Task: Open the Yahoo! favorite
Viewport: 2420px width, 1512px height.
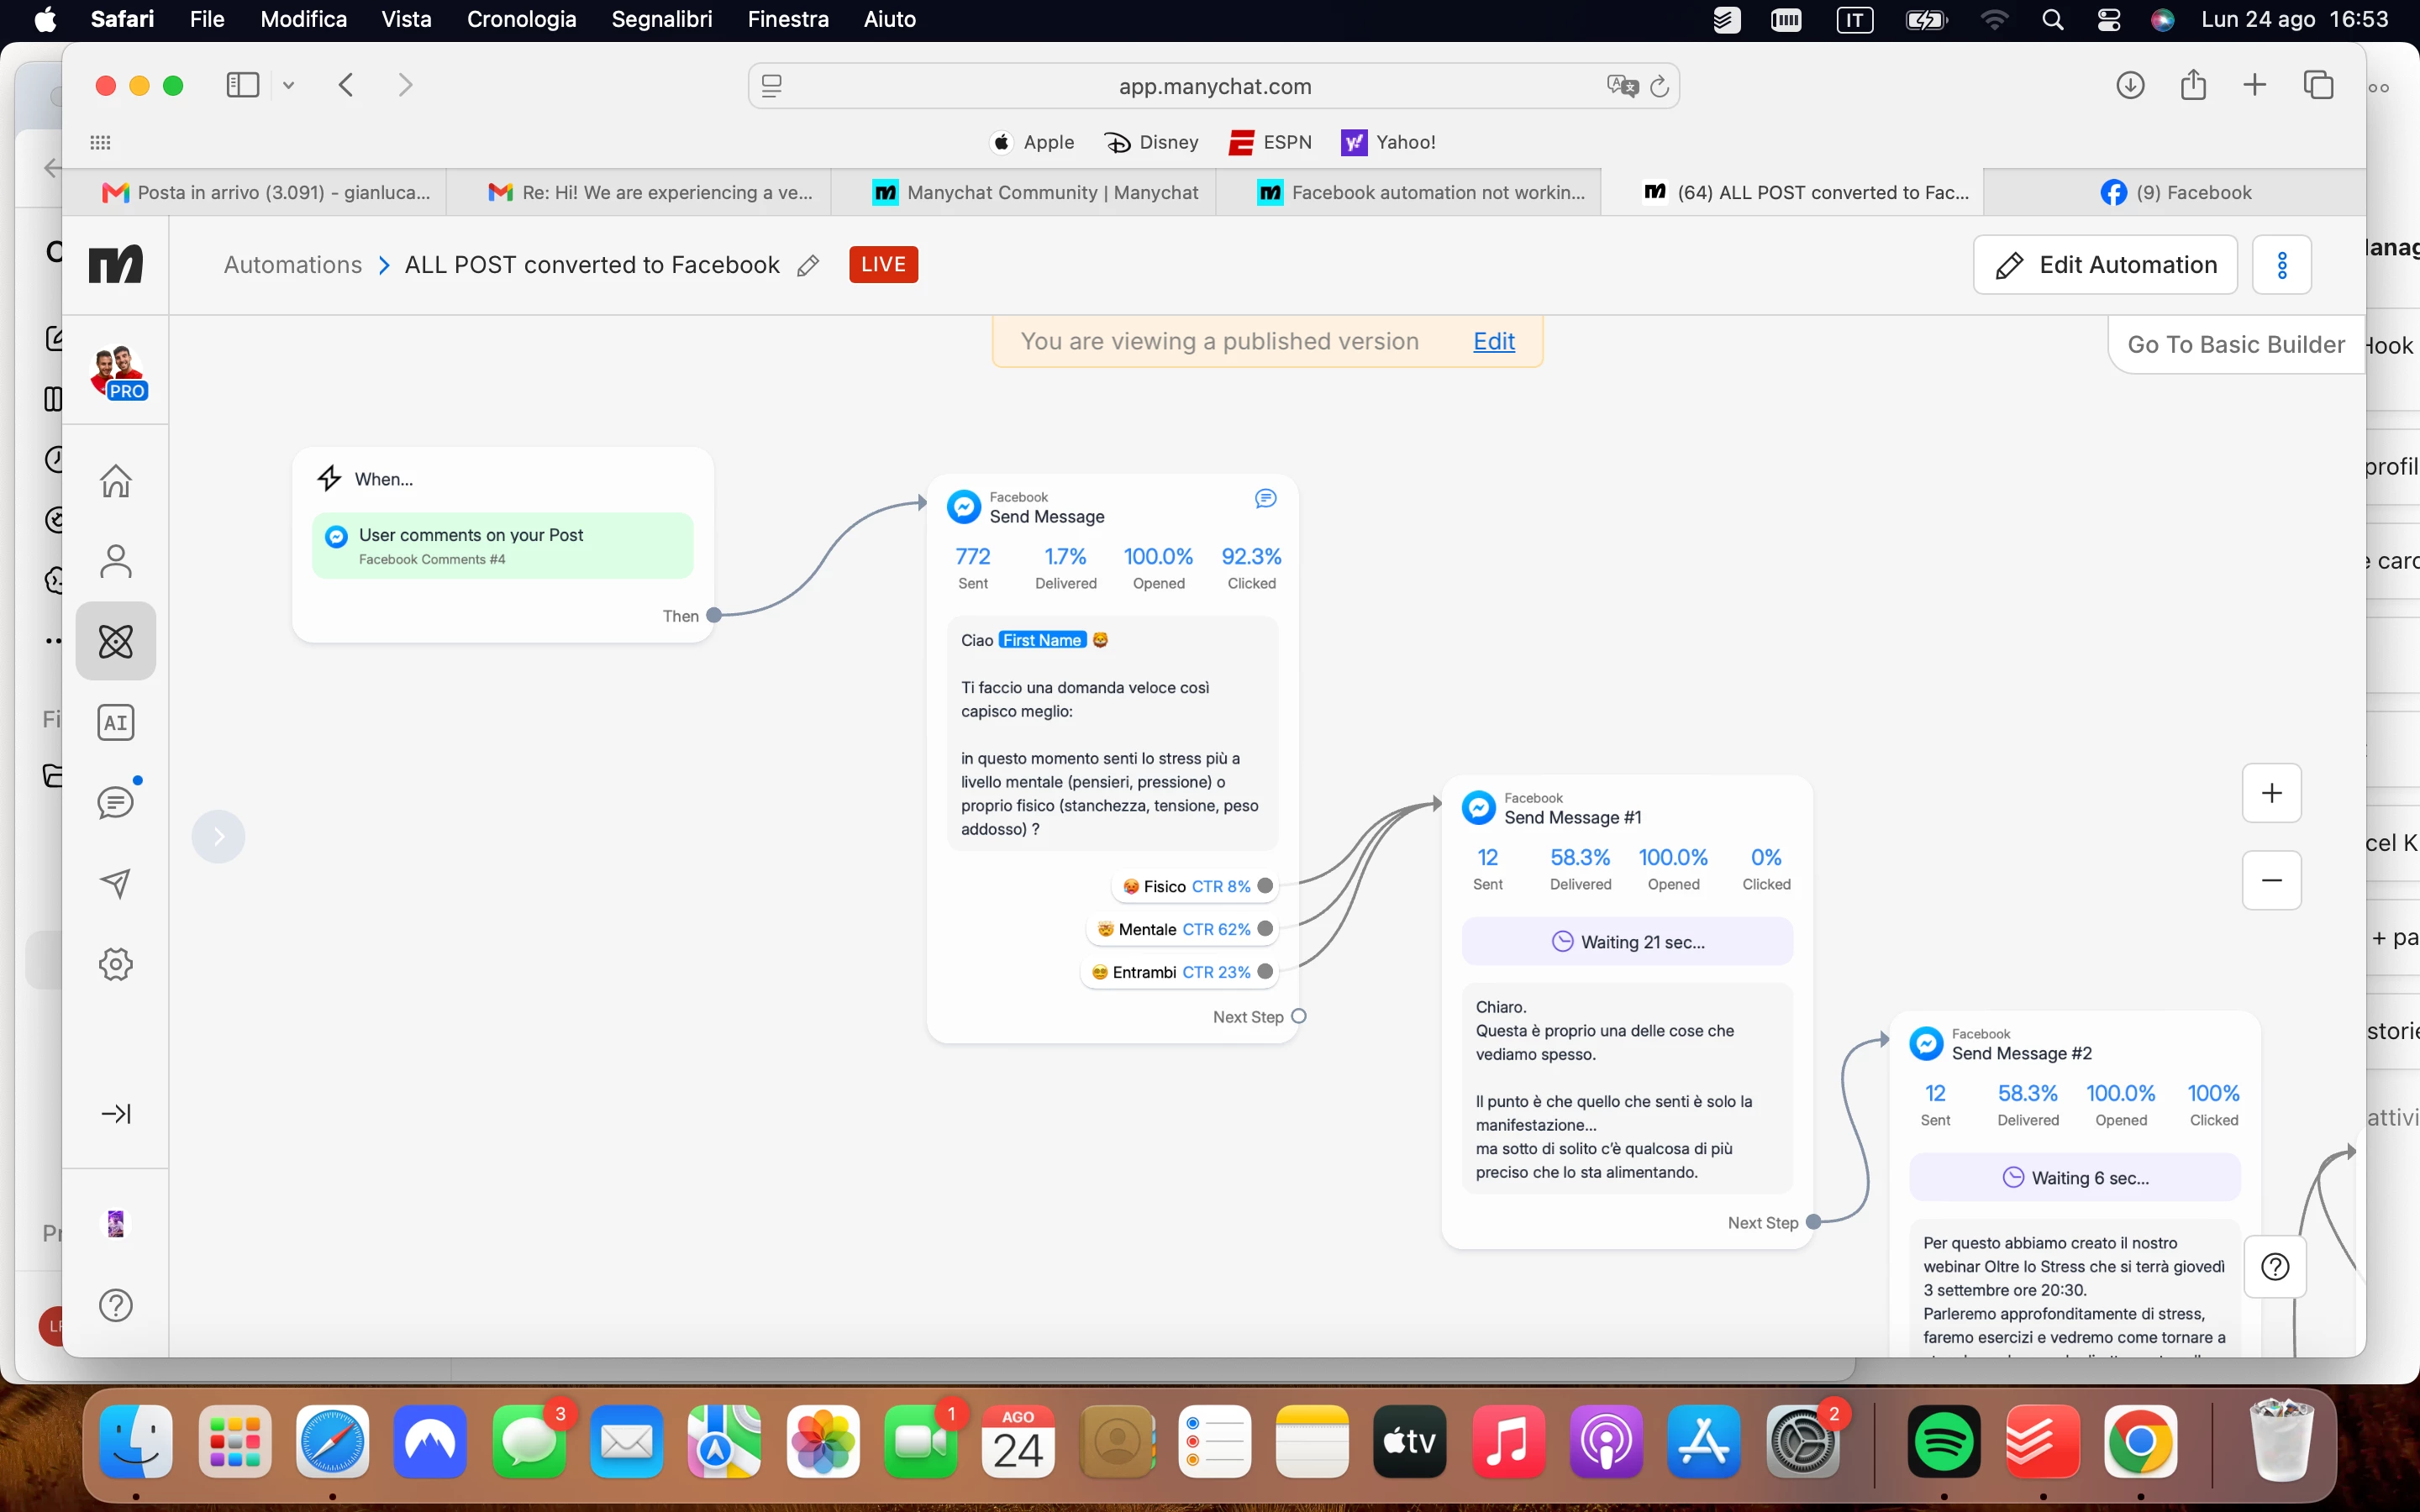Action: click(1388, 142)
